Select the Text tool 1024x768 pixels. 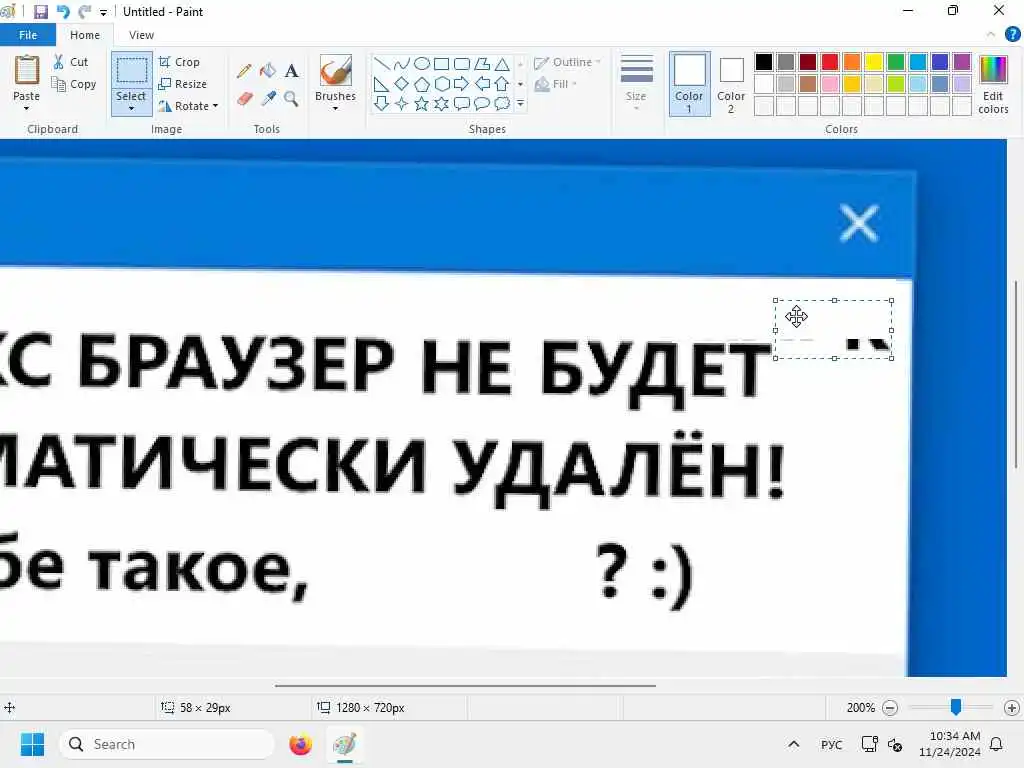click(x=291, y=71)
